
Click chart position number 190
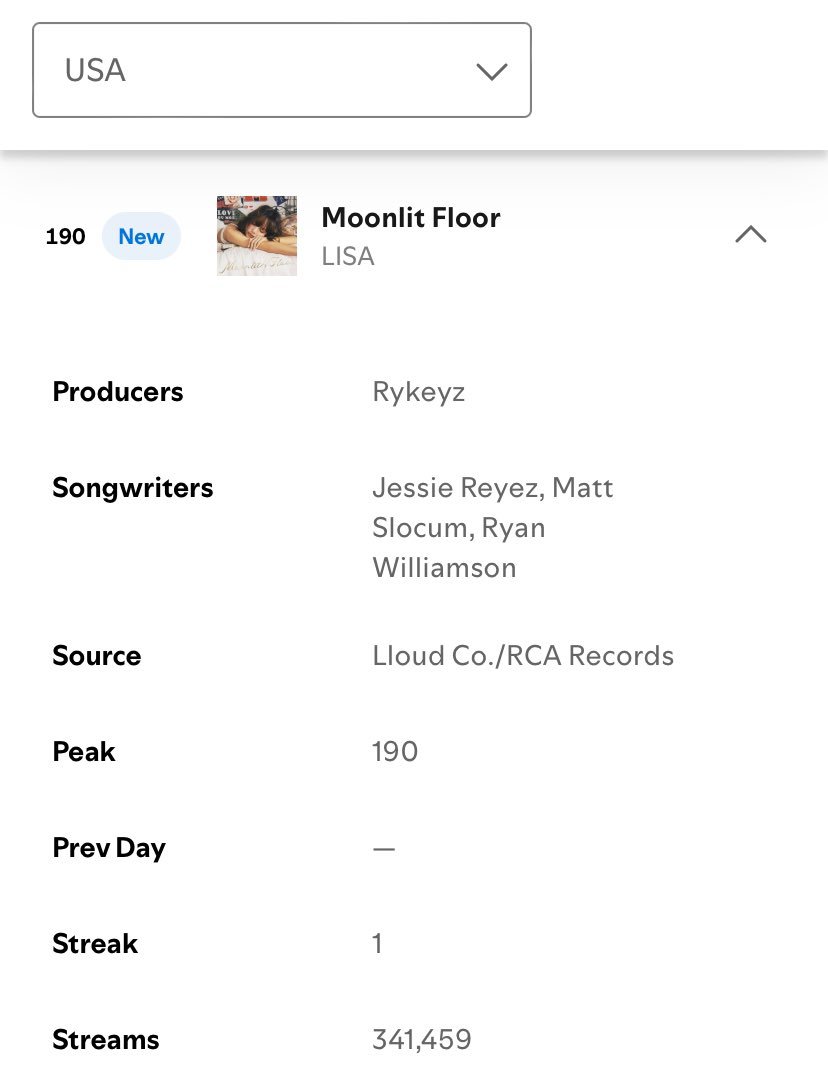pyautogui.click(x=65, y=236)
